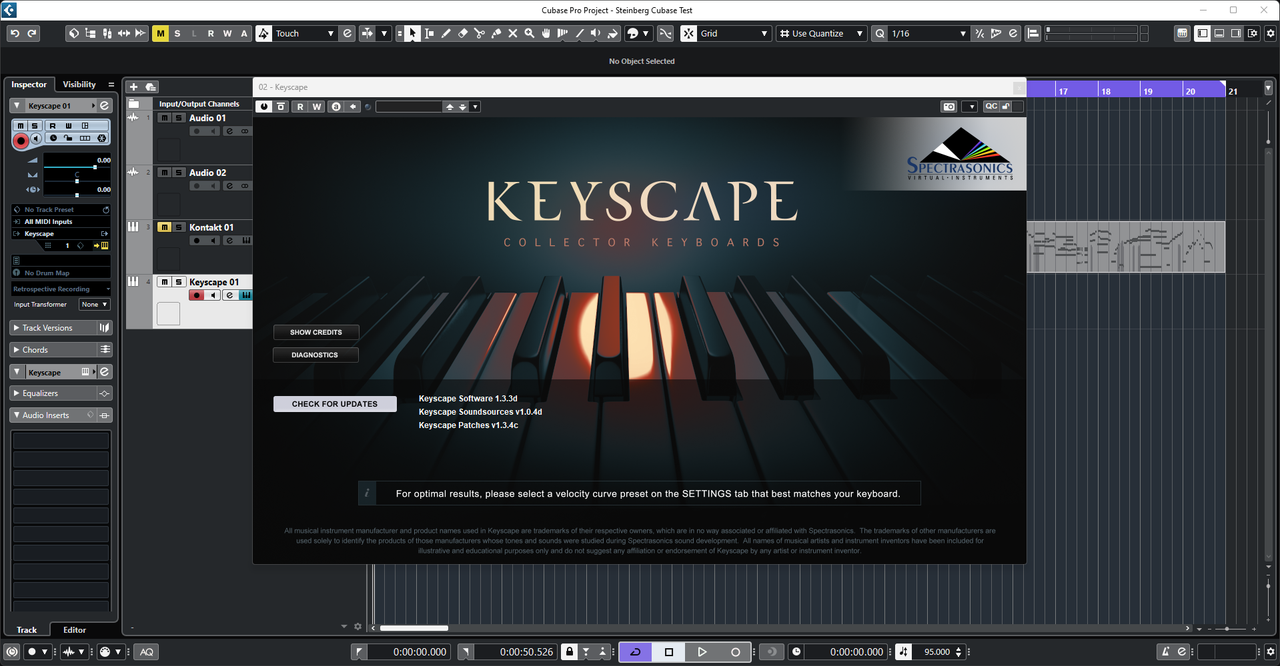This screenshot has width=1280, height=666.
Task: Toggle Record Enable on Keyscape 01 track
Action: pyautogui.click(x=197, y=295)
